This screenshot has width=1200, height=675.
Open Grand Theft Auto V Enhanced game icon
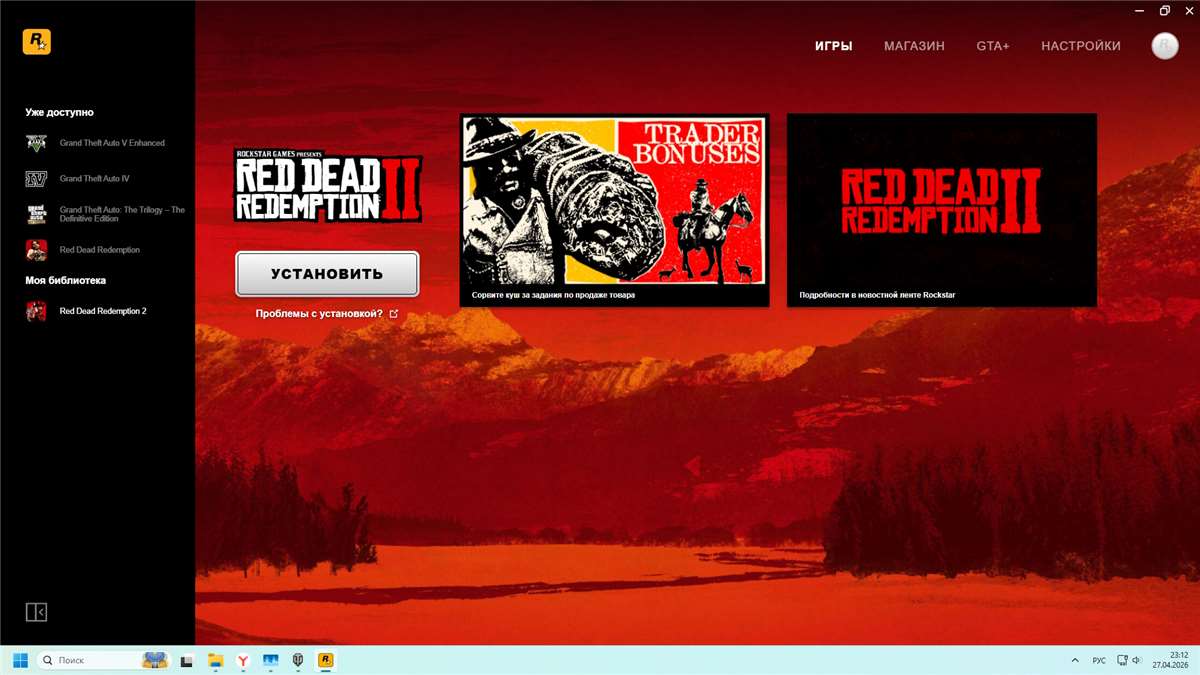click(x=36, y=143)
